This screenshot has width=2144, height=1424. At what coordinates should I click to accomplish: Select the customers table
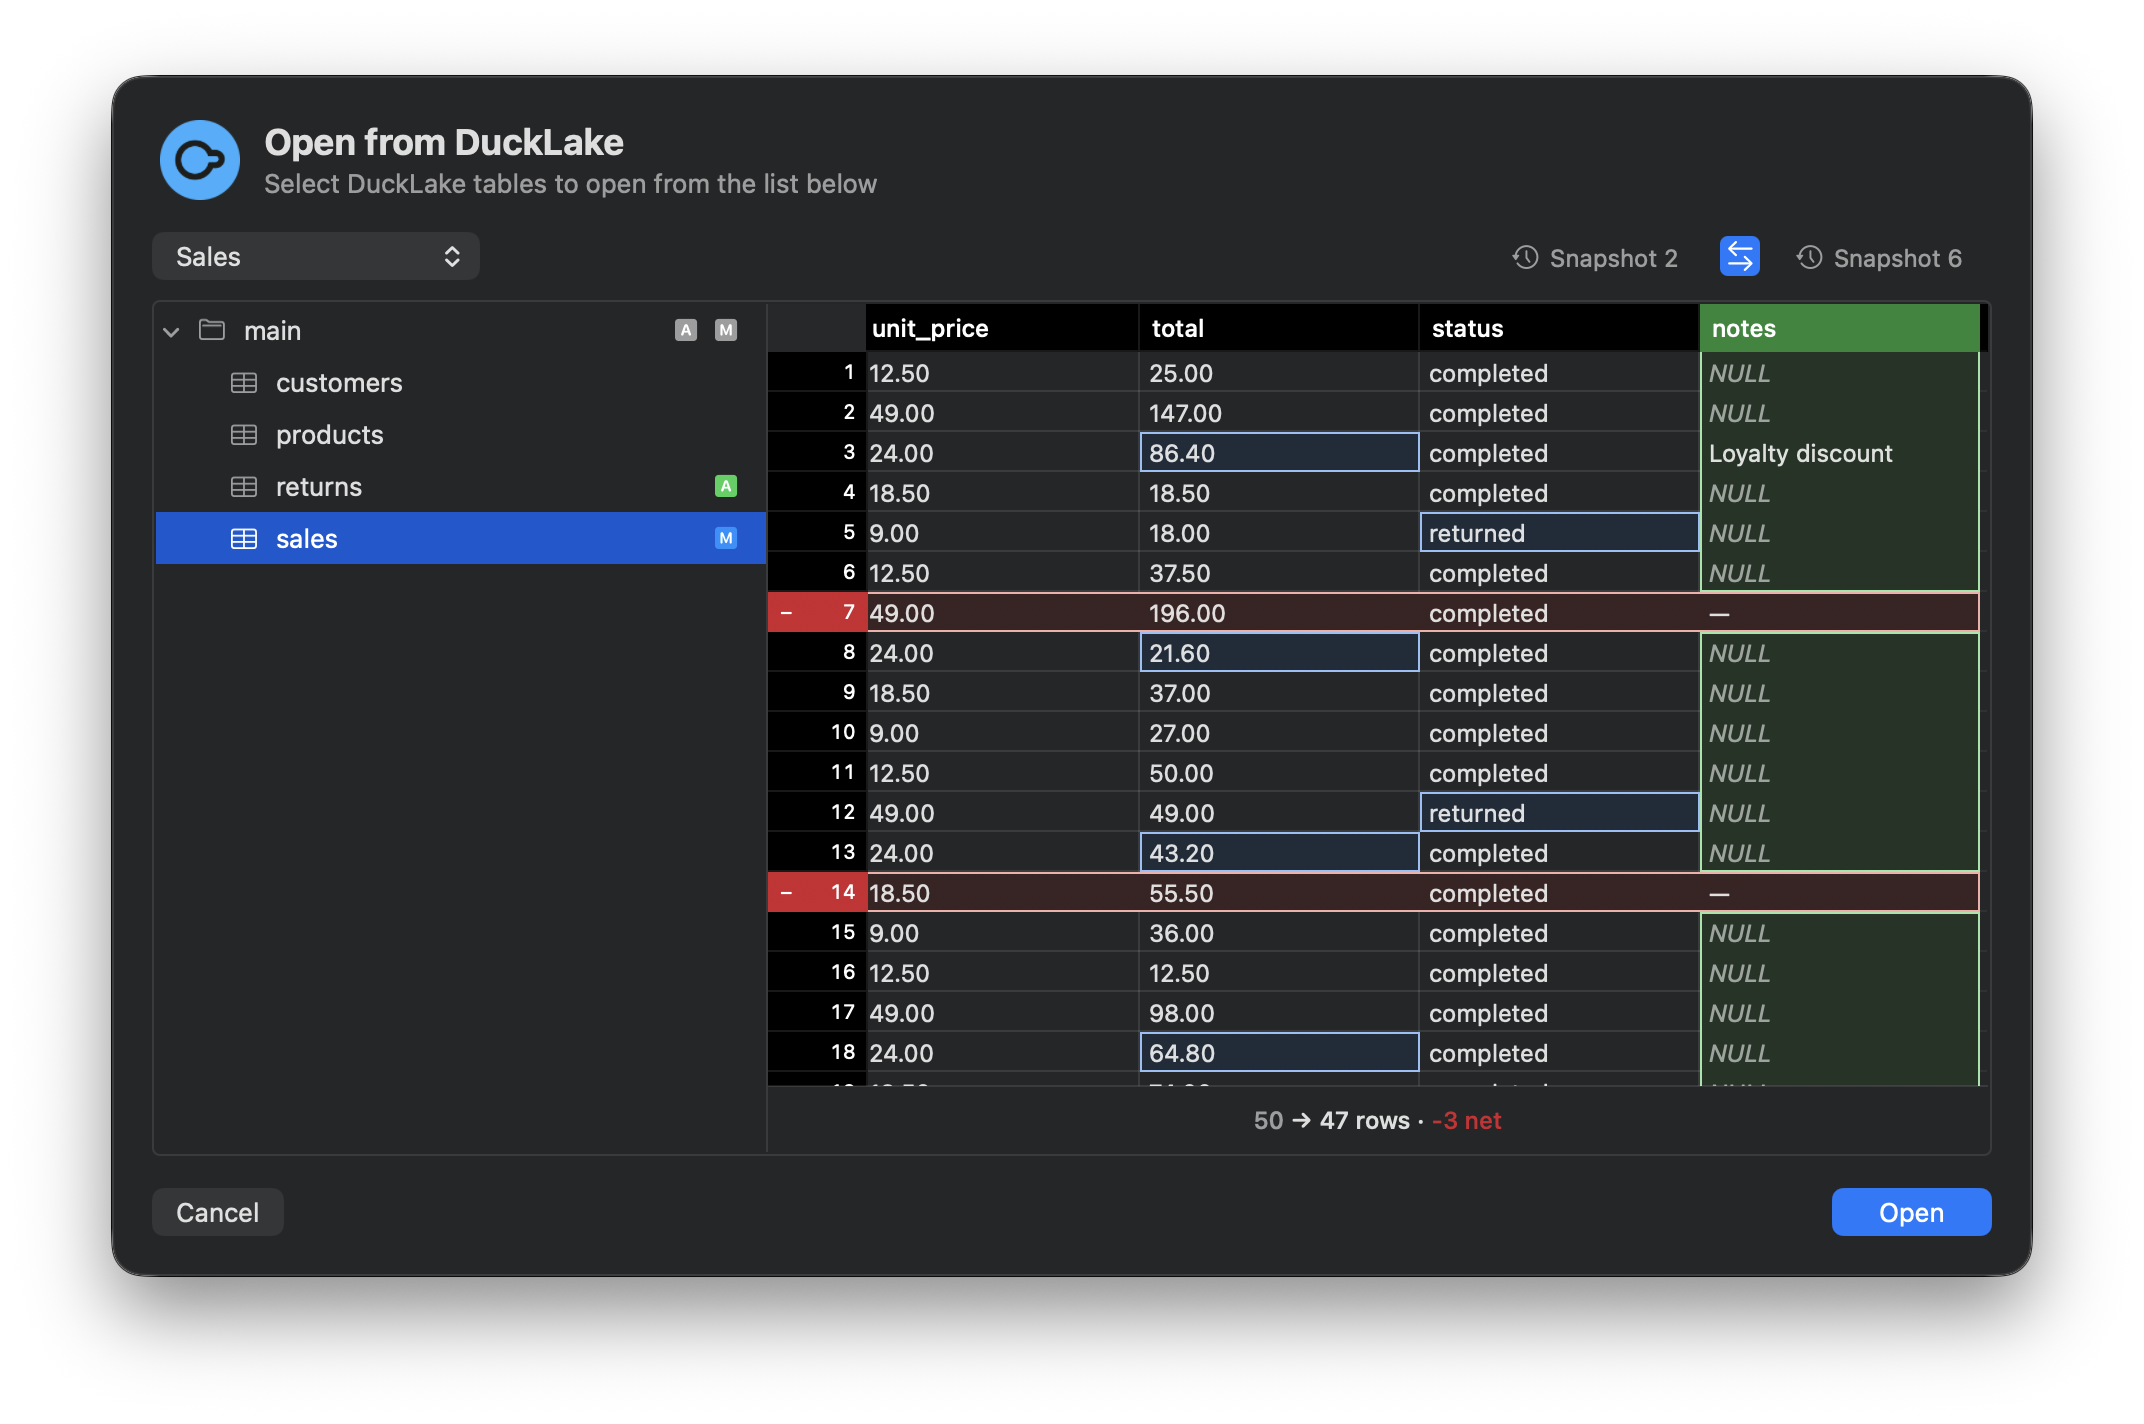click(x=461, y=383)
